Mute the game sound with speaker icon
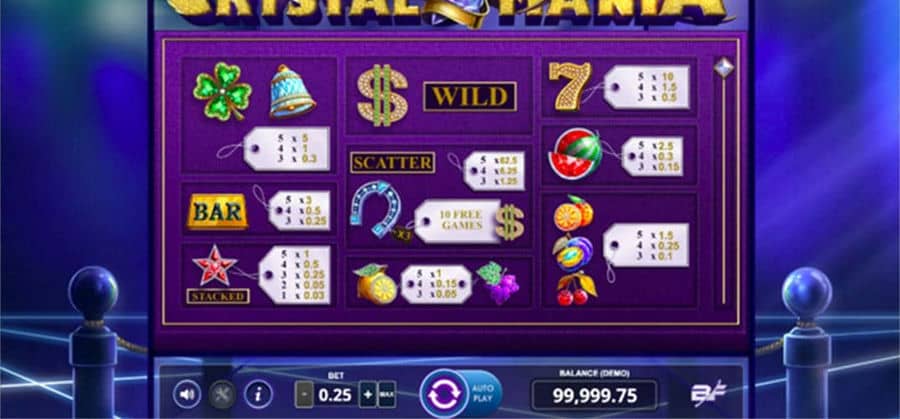Screen dimensions: 900x419 tap(187, 394)
